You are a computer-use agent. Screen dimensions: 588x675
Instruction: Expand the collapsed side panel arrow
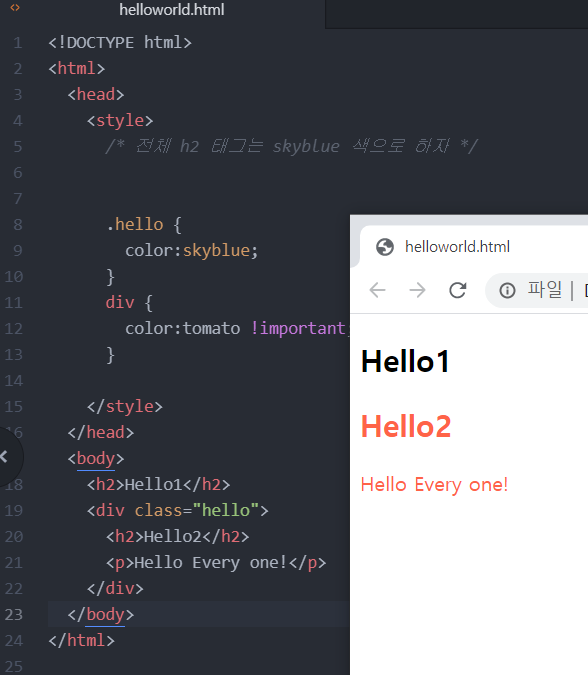pos(4,457)
